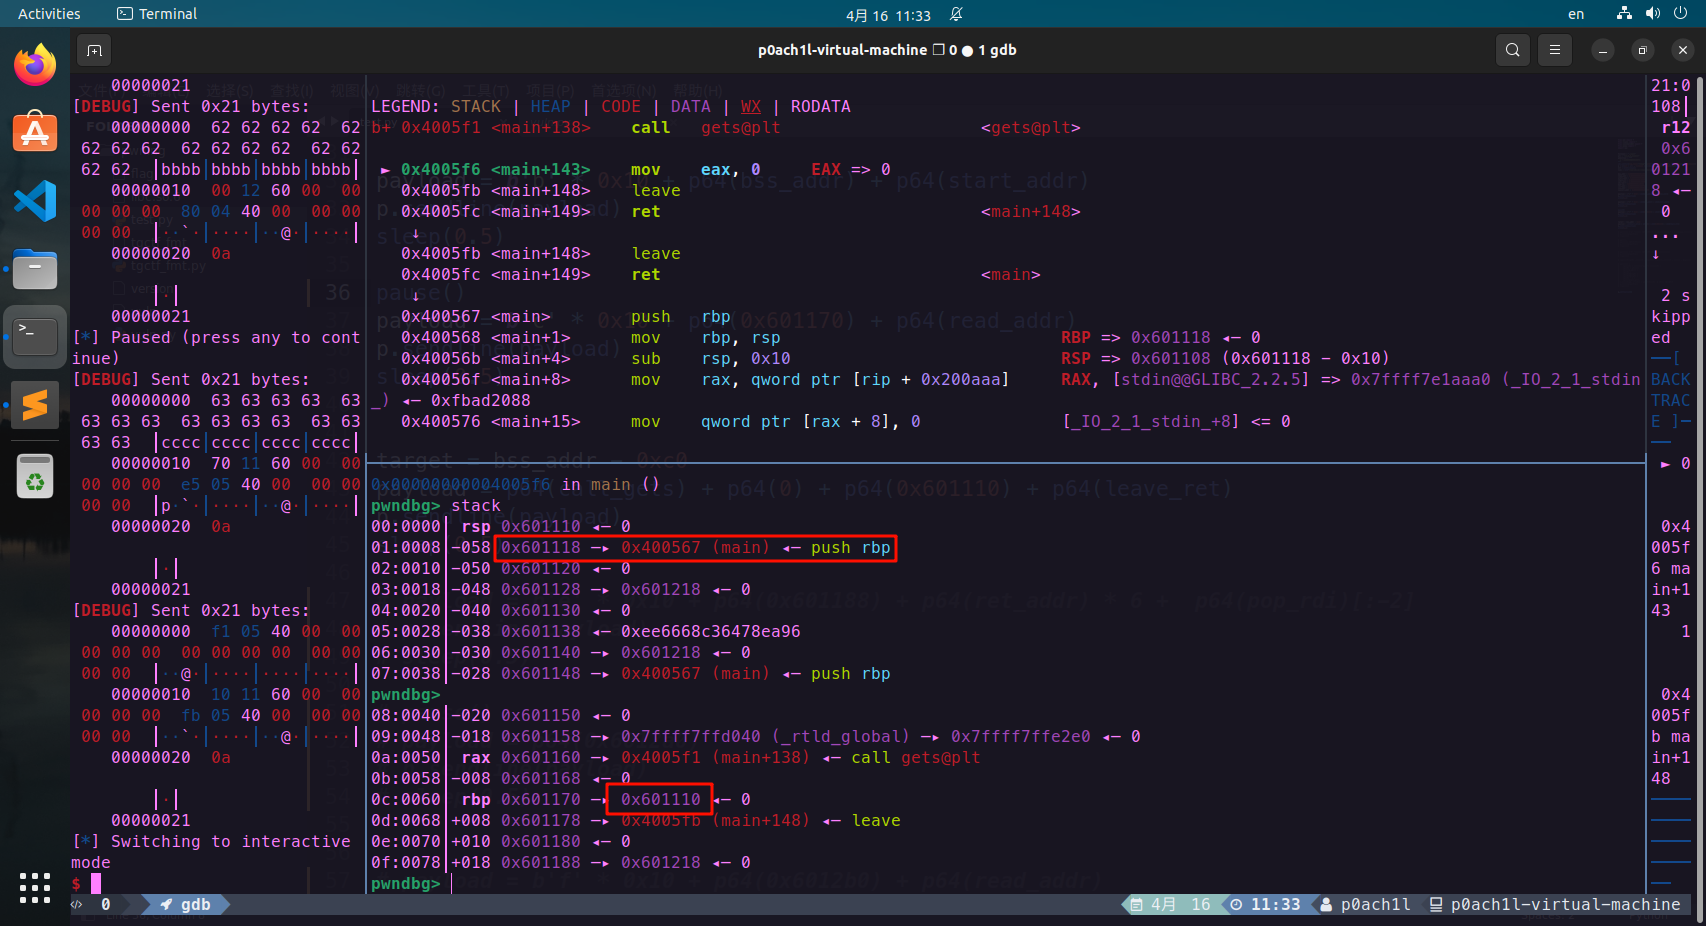Click the STACK legend label
Image resolution: width=1706 pixels, height=926 pixels.
coord(475,106)
